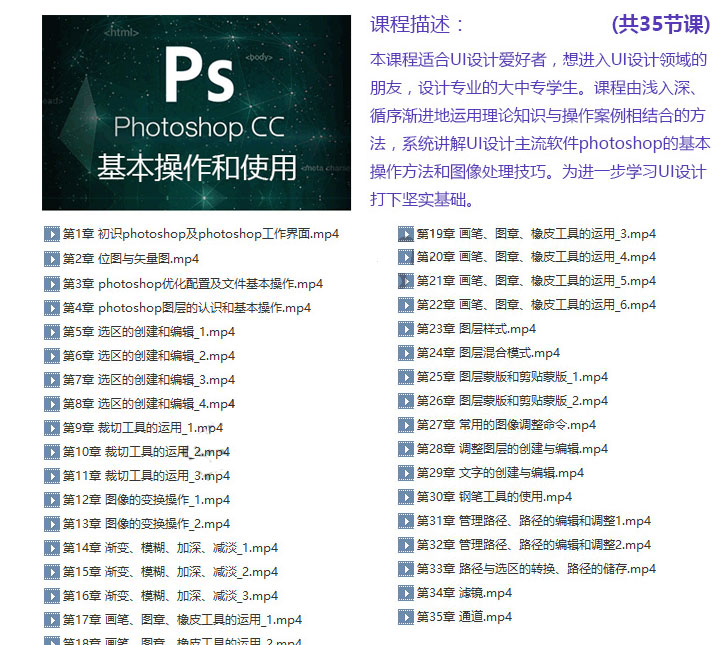Open file 第15章 渐变、模糊、加深、减淡_2.mp4
Image resolution: width=723 pixels, height=645 pixels.
point(170,572)
